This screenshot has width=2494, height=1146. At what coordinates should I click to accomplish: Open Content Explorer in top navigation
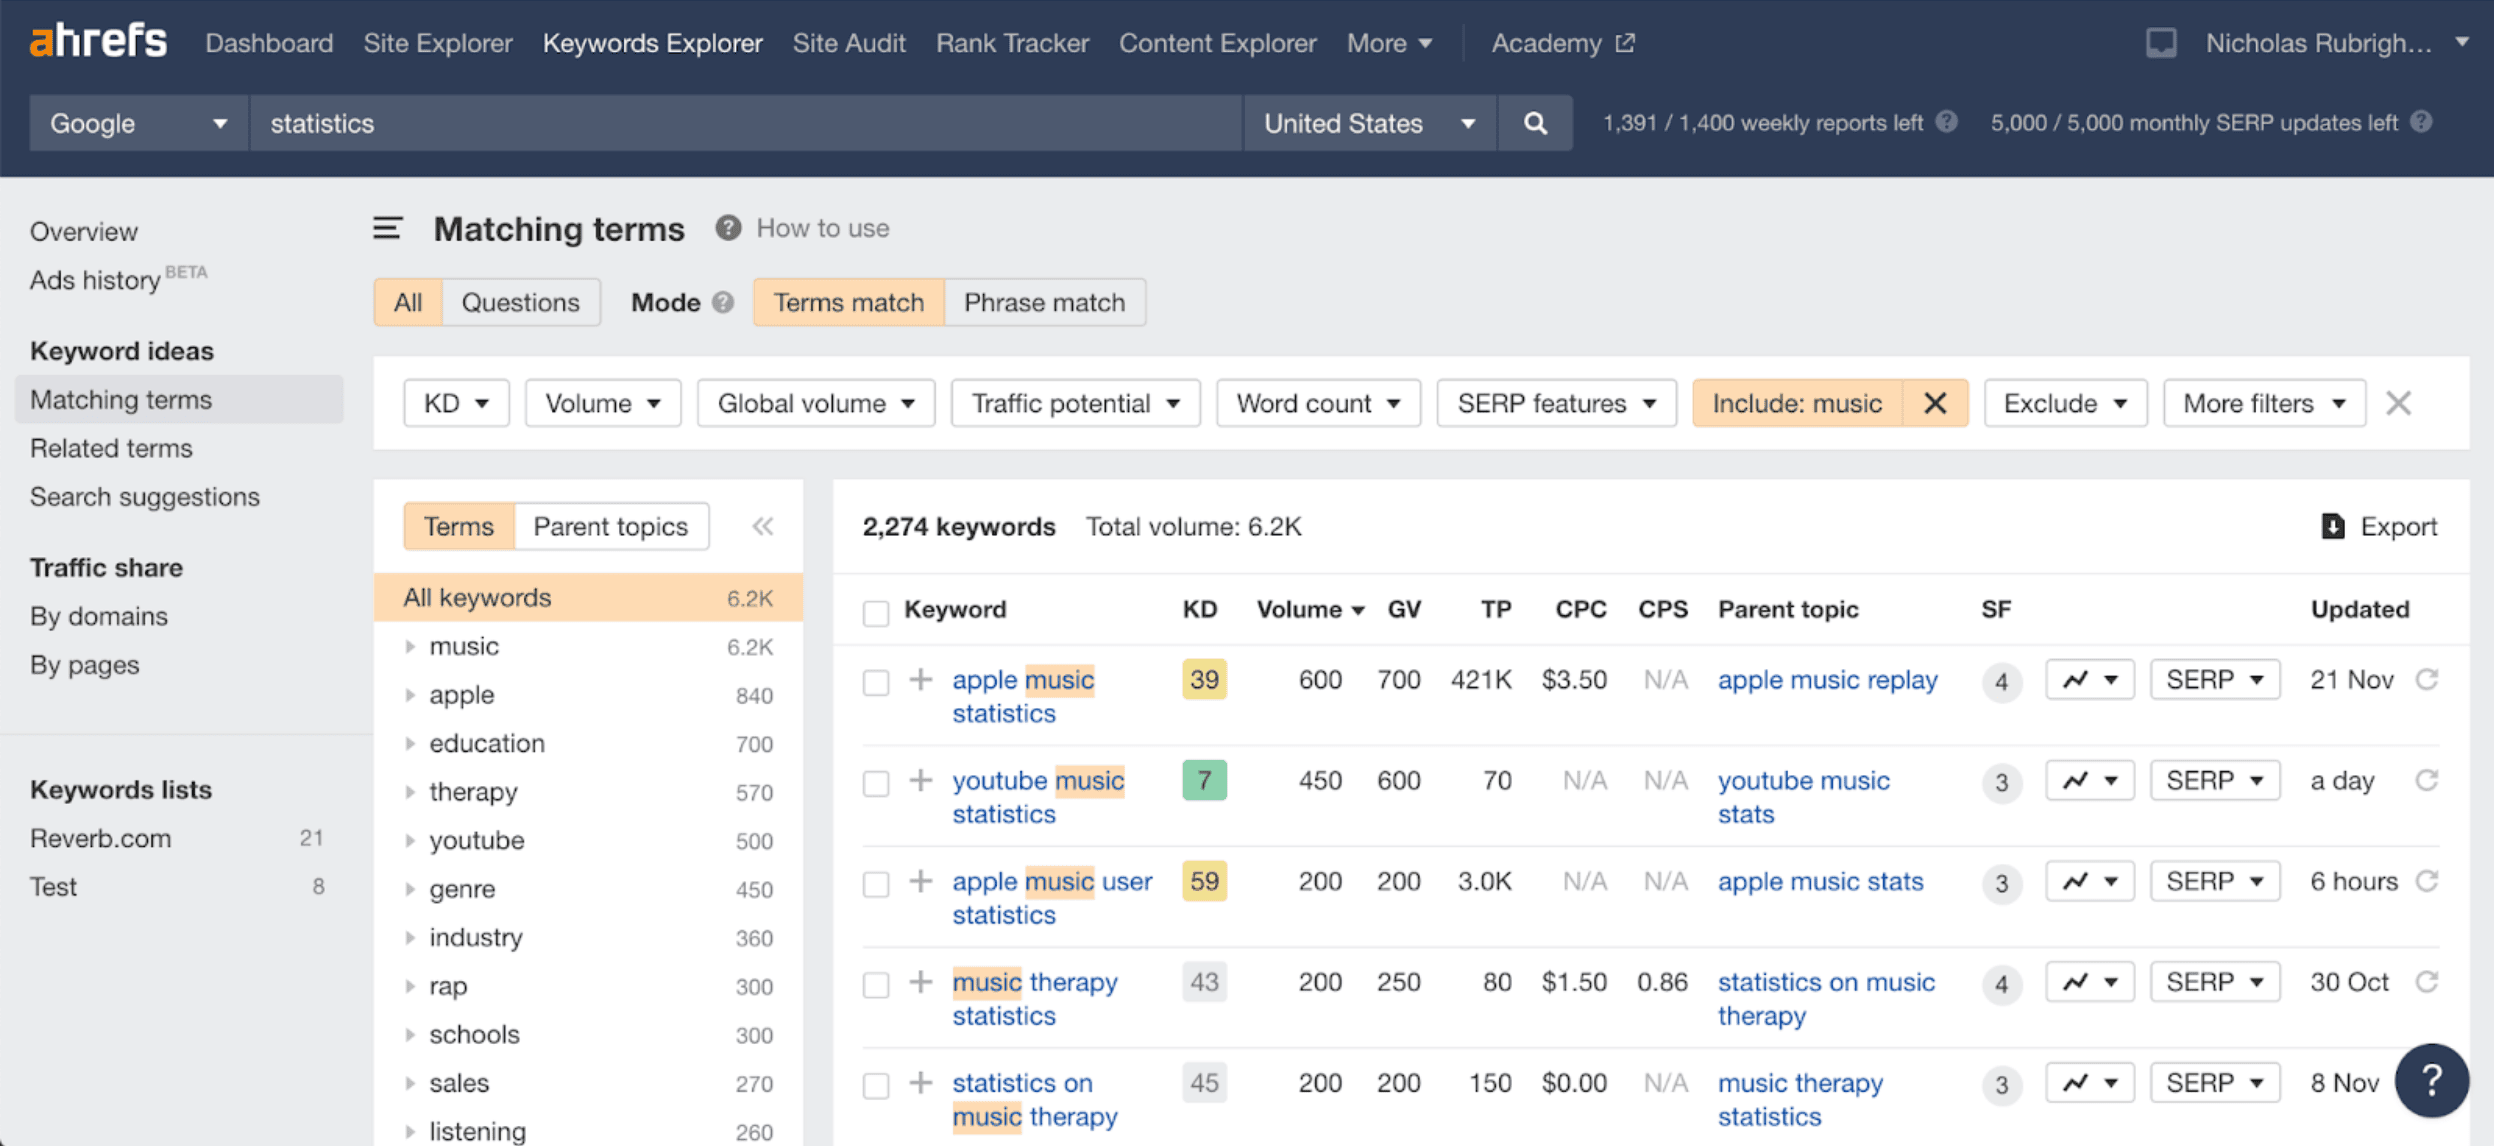coord(1217,43)
